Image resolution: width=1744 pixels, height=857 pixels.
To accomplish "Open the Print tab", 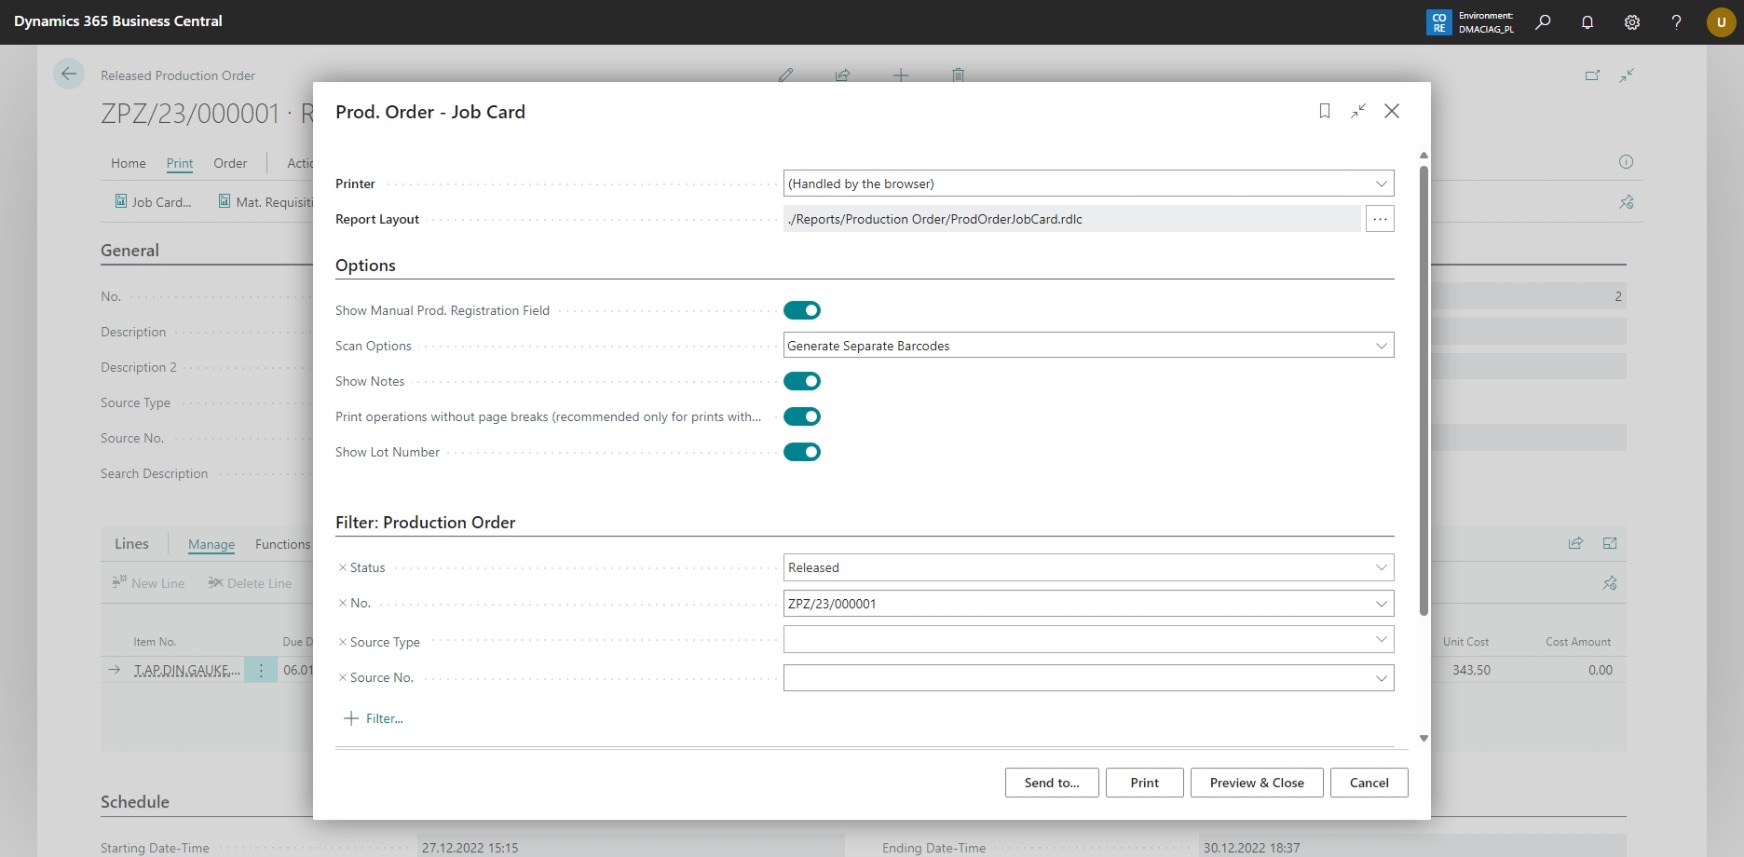I will coord(180,163).
